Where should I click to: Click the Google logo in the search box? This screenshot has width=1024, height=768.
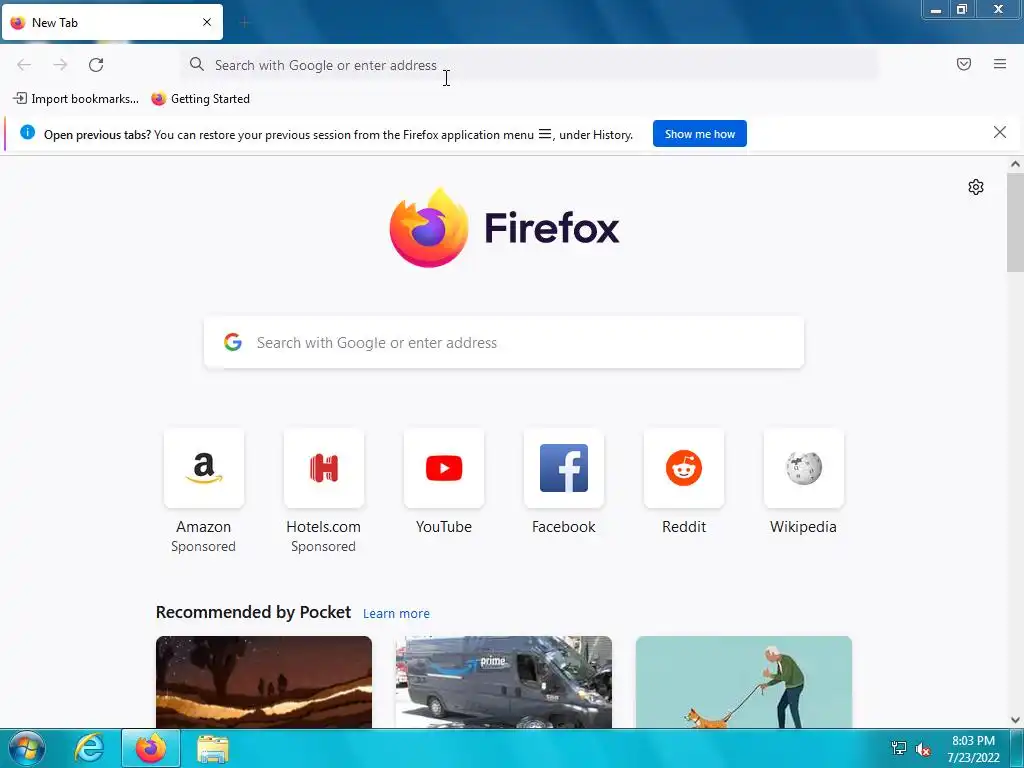tap(233, 342)
